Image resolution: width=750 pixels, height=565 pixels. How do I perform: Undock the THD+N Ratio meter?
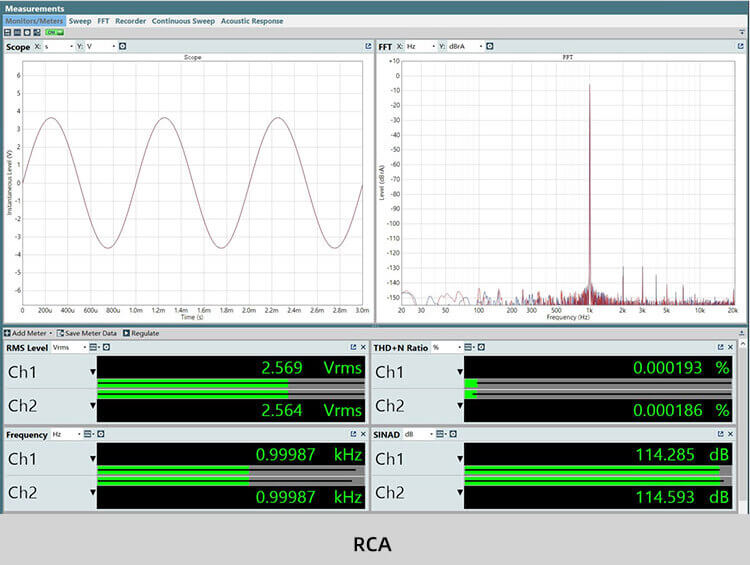pos(719,347)
